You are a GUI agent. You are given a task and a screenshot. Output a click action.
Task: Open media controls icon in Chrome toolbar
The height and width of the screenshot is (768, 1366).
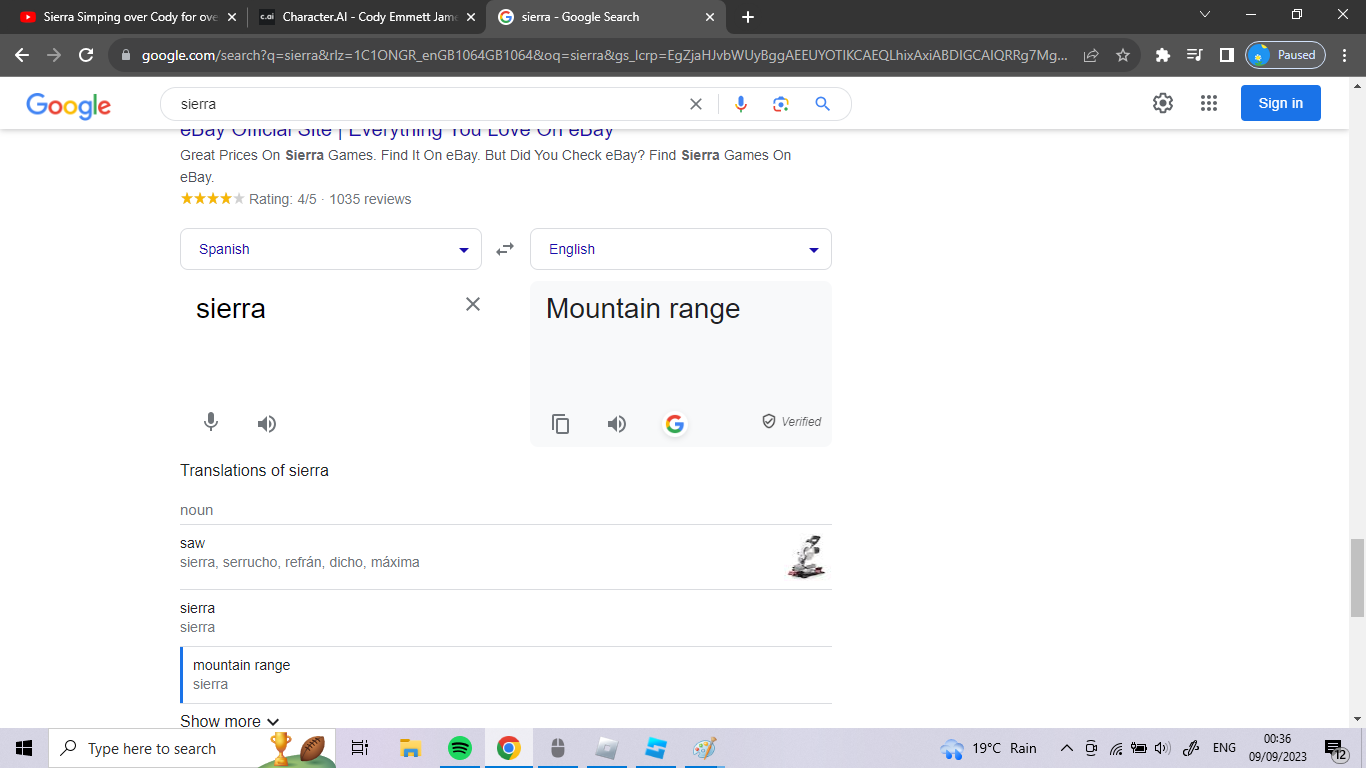1194,55
